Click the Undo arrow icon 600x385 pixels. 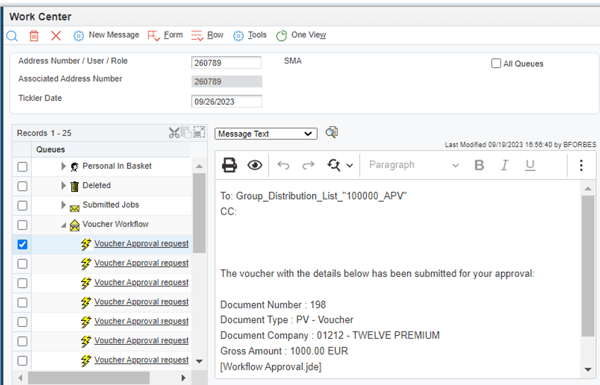(x=283, y=165)
